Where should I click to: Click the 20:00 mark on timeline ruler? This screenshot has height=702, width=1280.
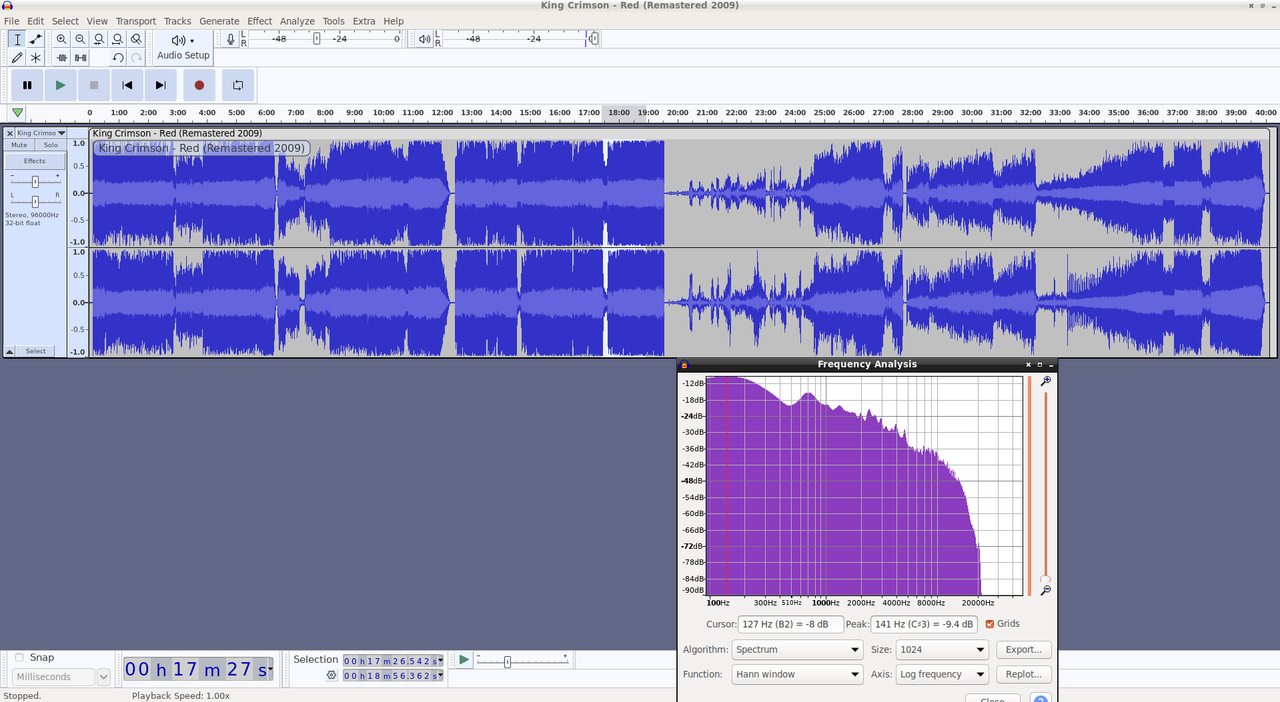(677, 113)
